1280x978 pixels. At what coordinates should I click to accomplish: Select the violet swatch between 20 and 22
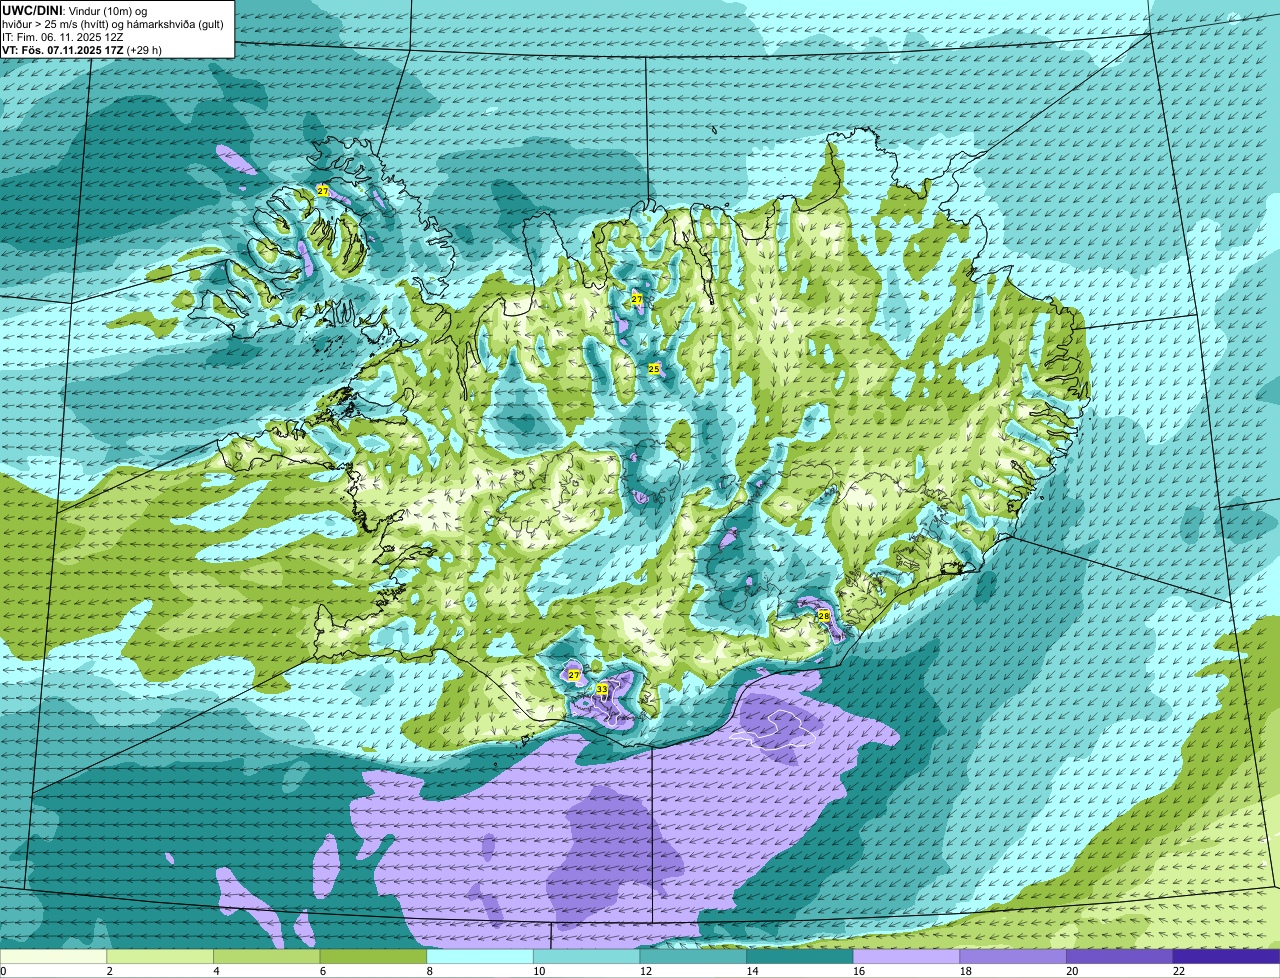(1119, 957)
